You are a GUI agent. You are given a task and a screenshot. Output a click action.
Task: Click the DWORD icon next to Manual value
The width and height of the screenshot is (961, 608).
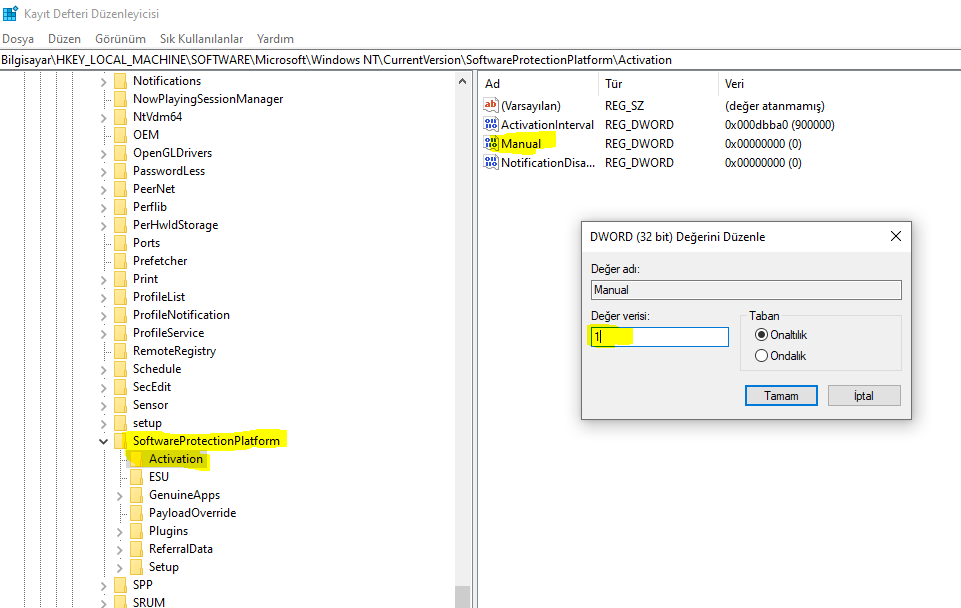tap(491, 144)
